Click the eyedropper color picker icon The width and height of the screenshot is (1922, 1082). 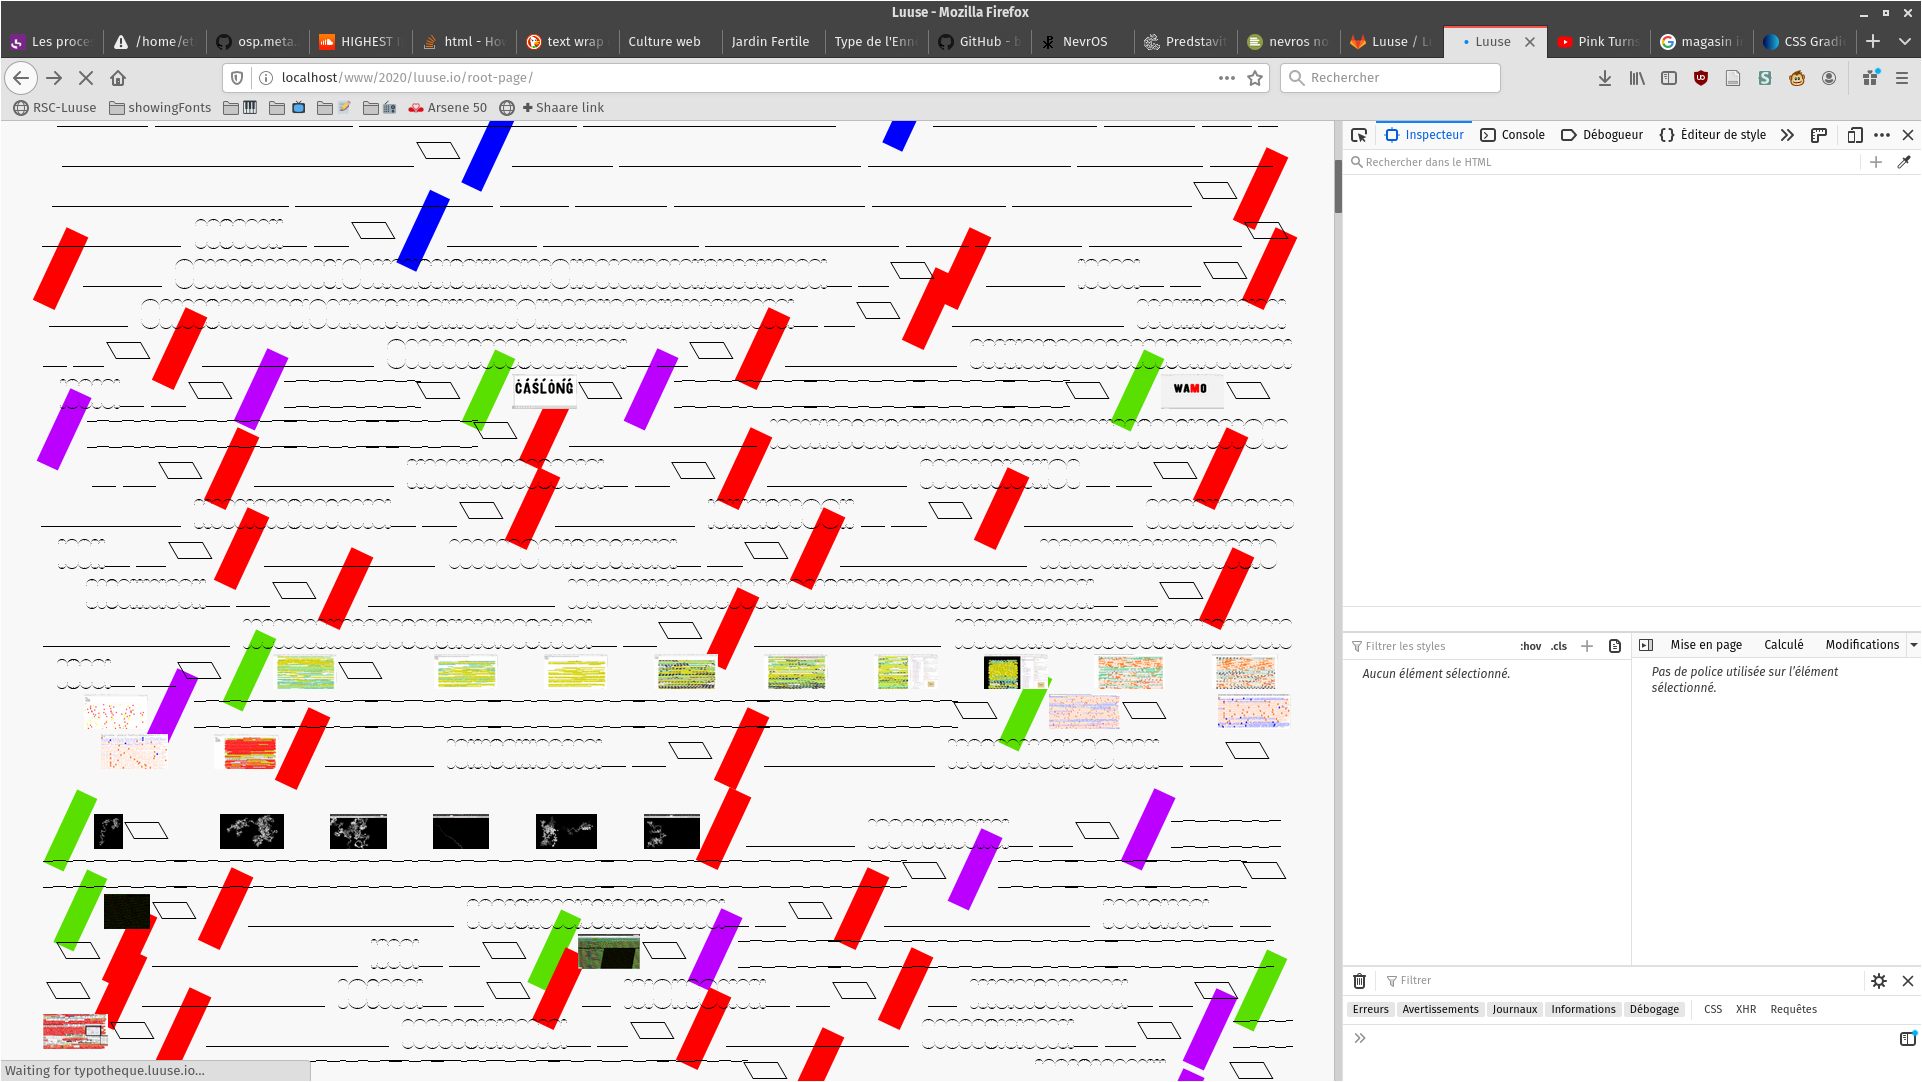click(1904, 162)
